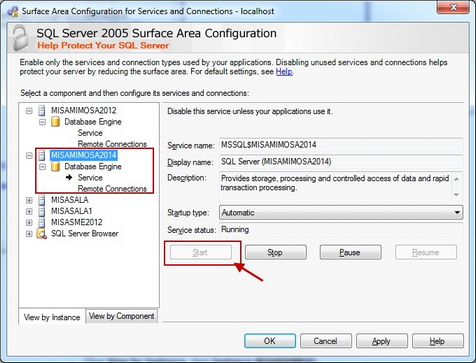Click the MISASALA1 server icon

(x=42, y=211)
